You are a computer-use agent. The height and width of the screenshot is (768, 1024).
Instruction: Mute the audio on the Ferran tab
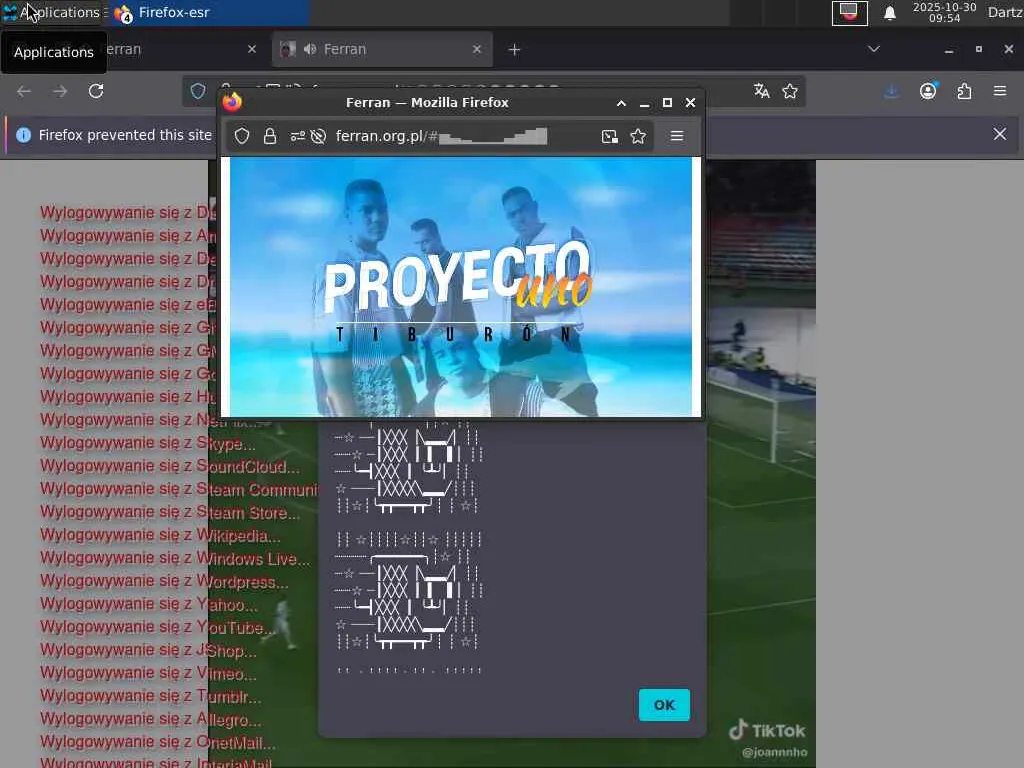pos(310,50)
